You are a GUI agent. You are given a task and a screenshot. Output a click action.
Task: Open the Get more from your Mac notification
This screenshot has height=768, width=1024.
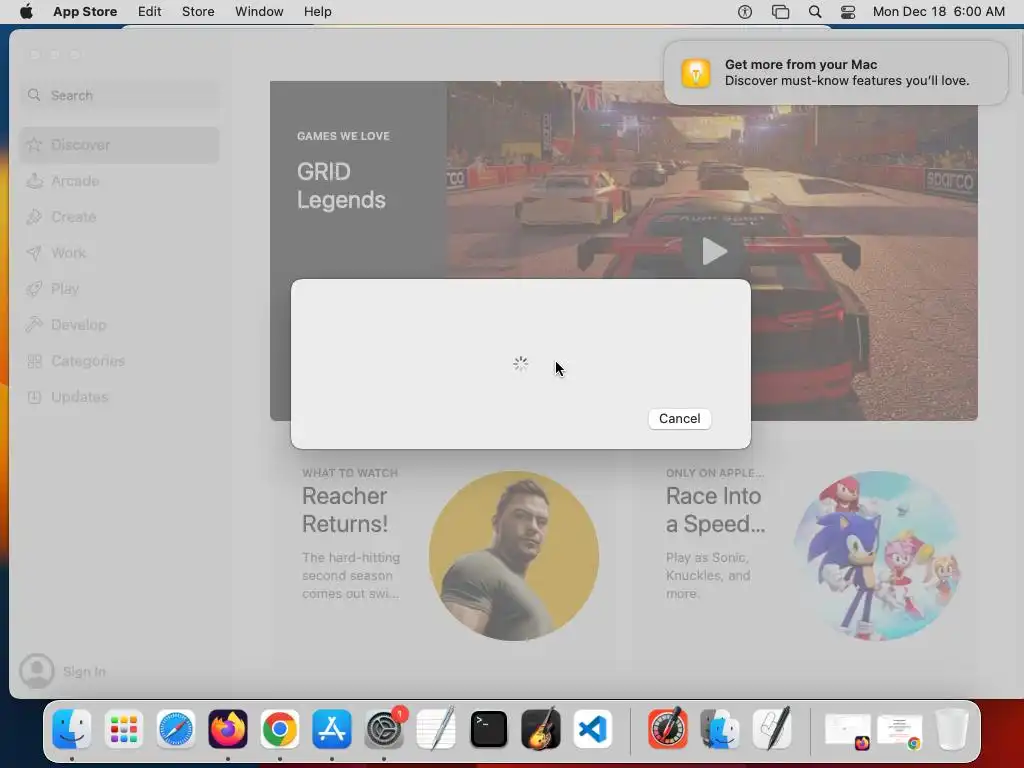[836, 73]
